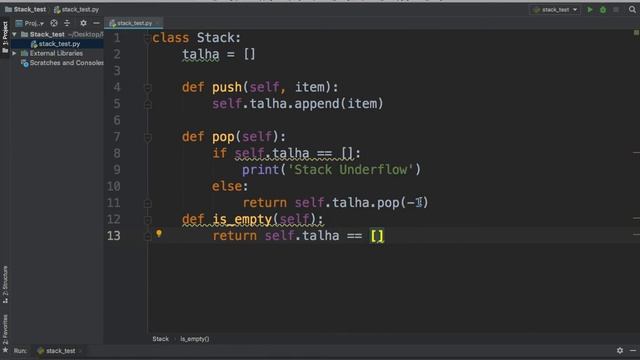Select the Stack_test root folder in tree

(47, 34)
